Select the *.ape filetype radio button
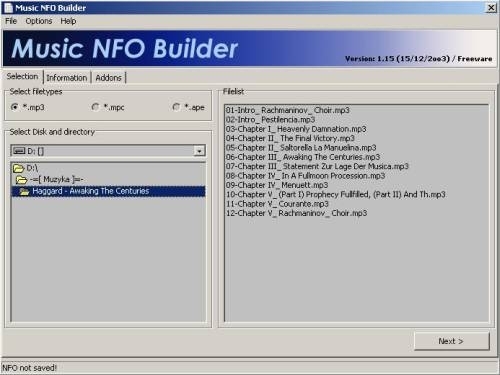This screenshot has height=375, width=500. pos(176,107)
